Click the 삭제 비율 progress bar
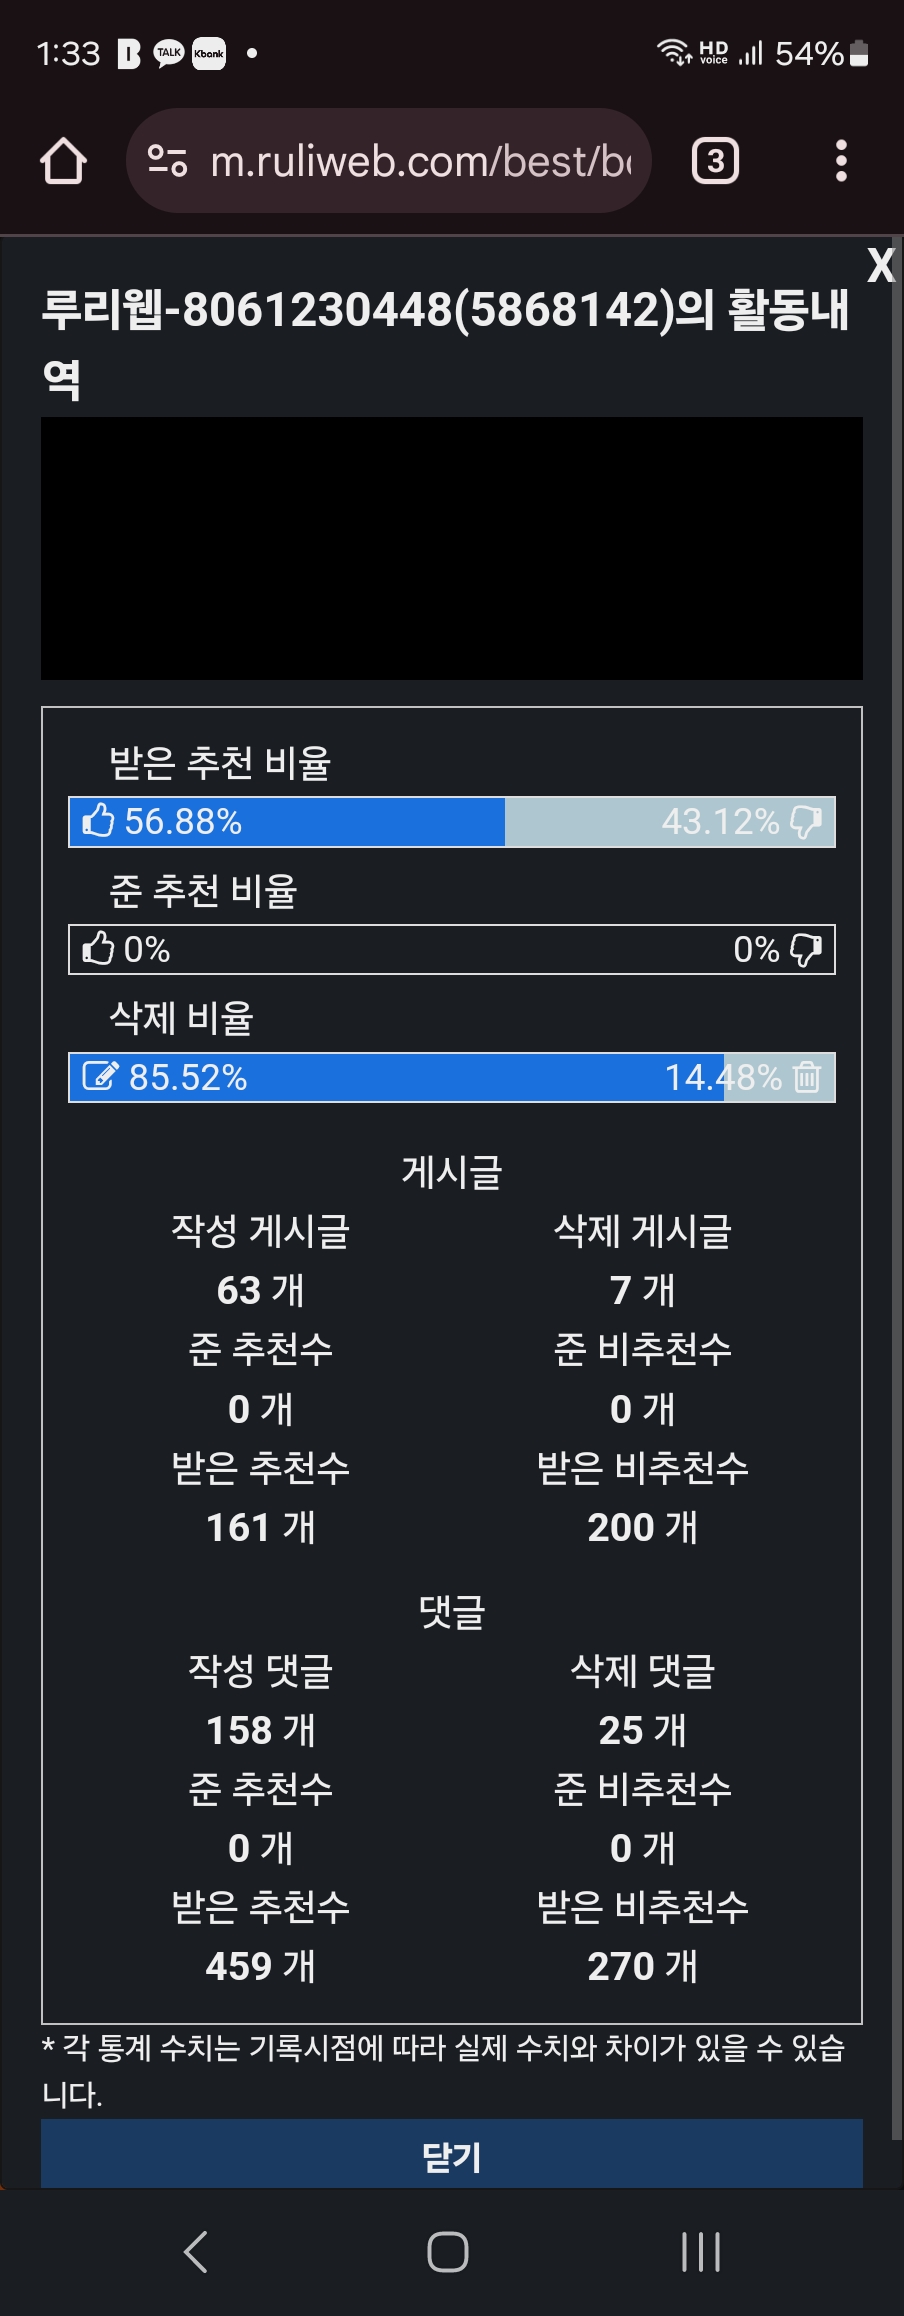 click(x=452, y=1077)
